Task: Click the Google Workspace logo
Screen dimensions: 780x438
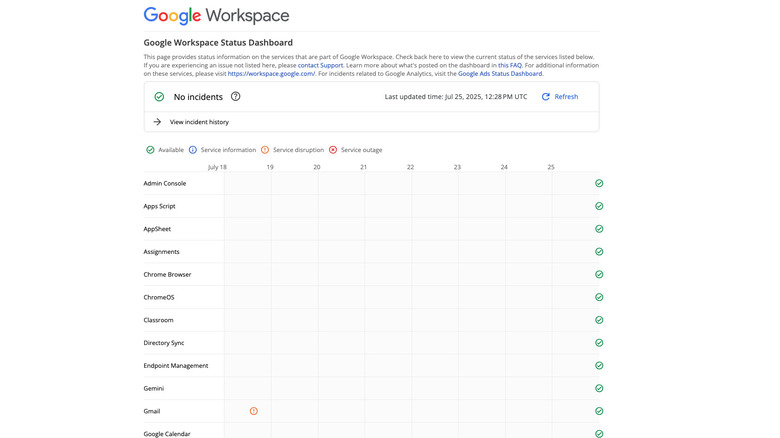Action: pyautogui.click(x=216, y=16)
